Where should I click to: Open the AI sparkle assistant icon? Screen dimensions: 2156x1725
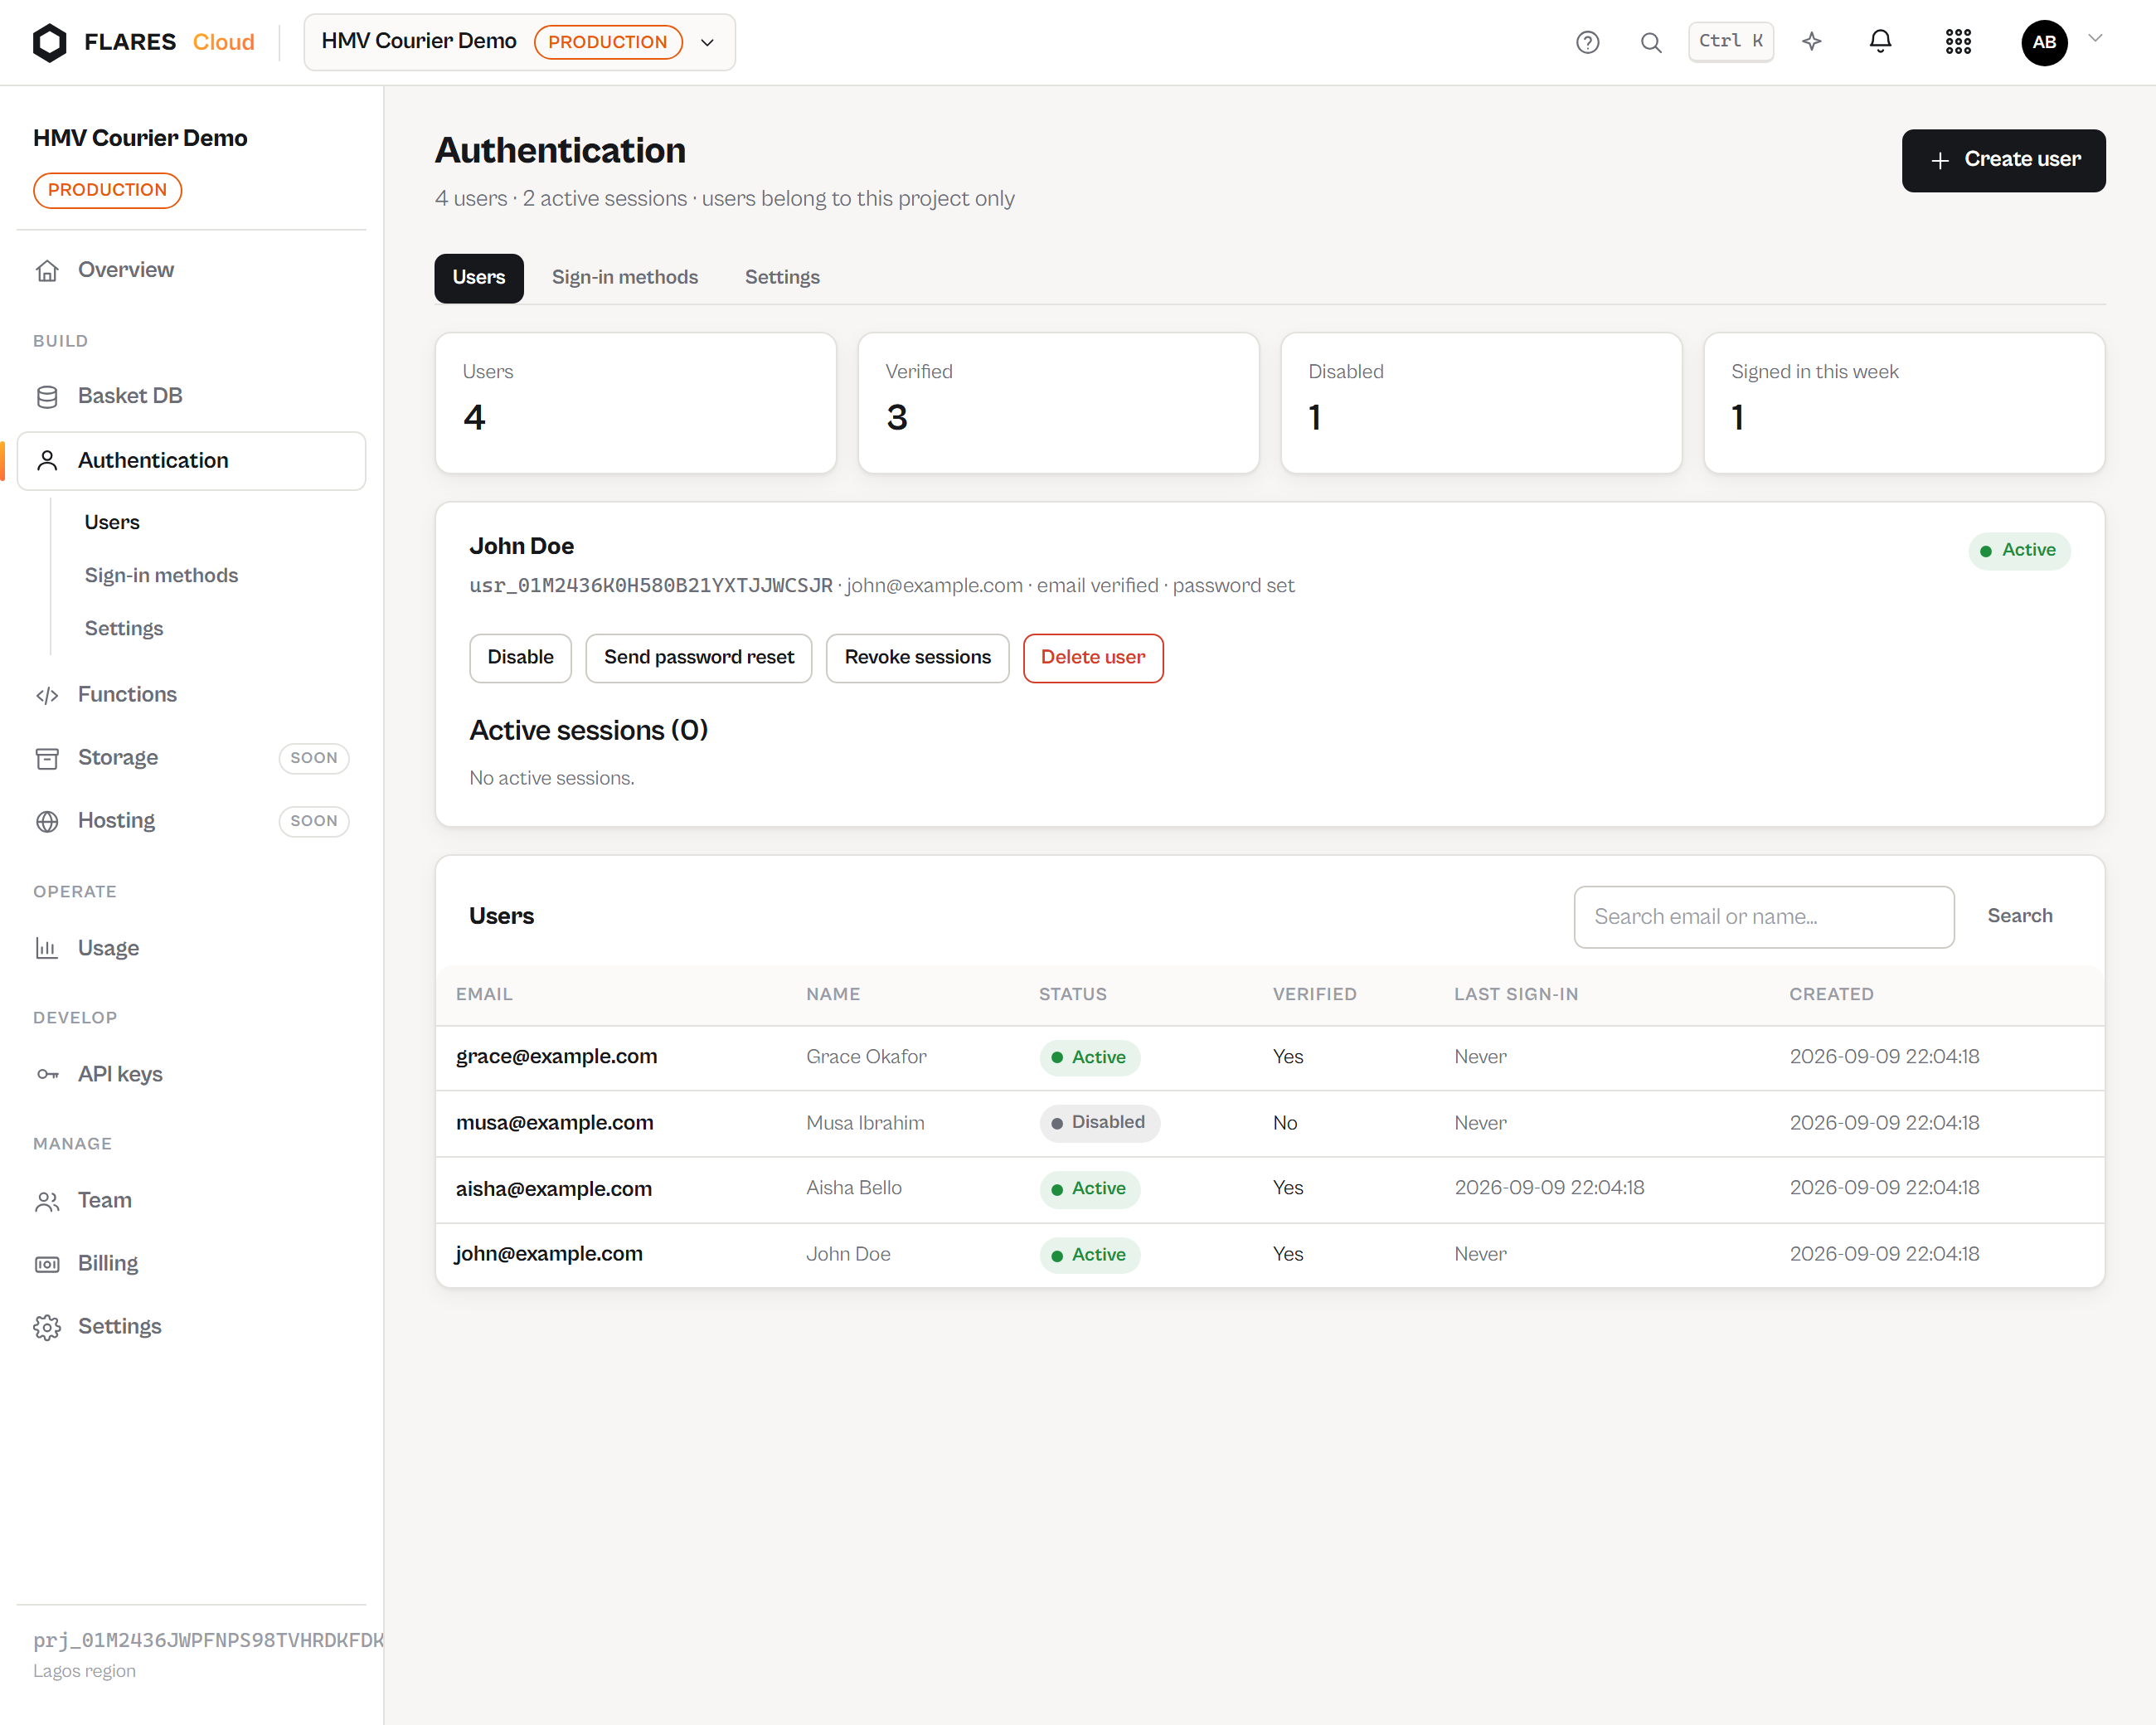(x=1811, y=42)
